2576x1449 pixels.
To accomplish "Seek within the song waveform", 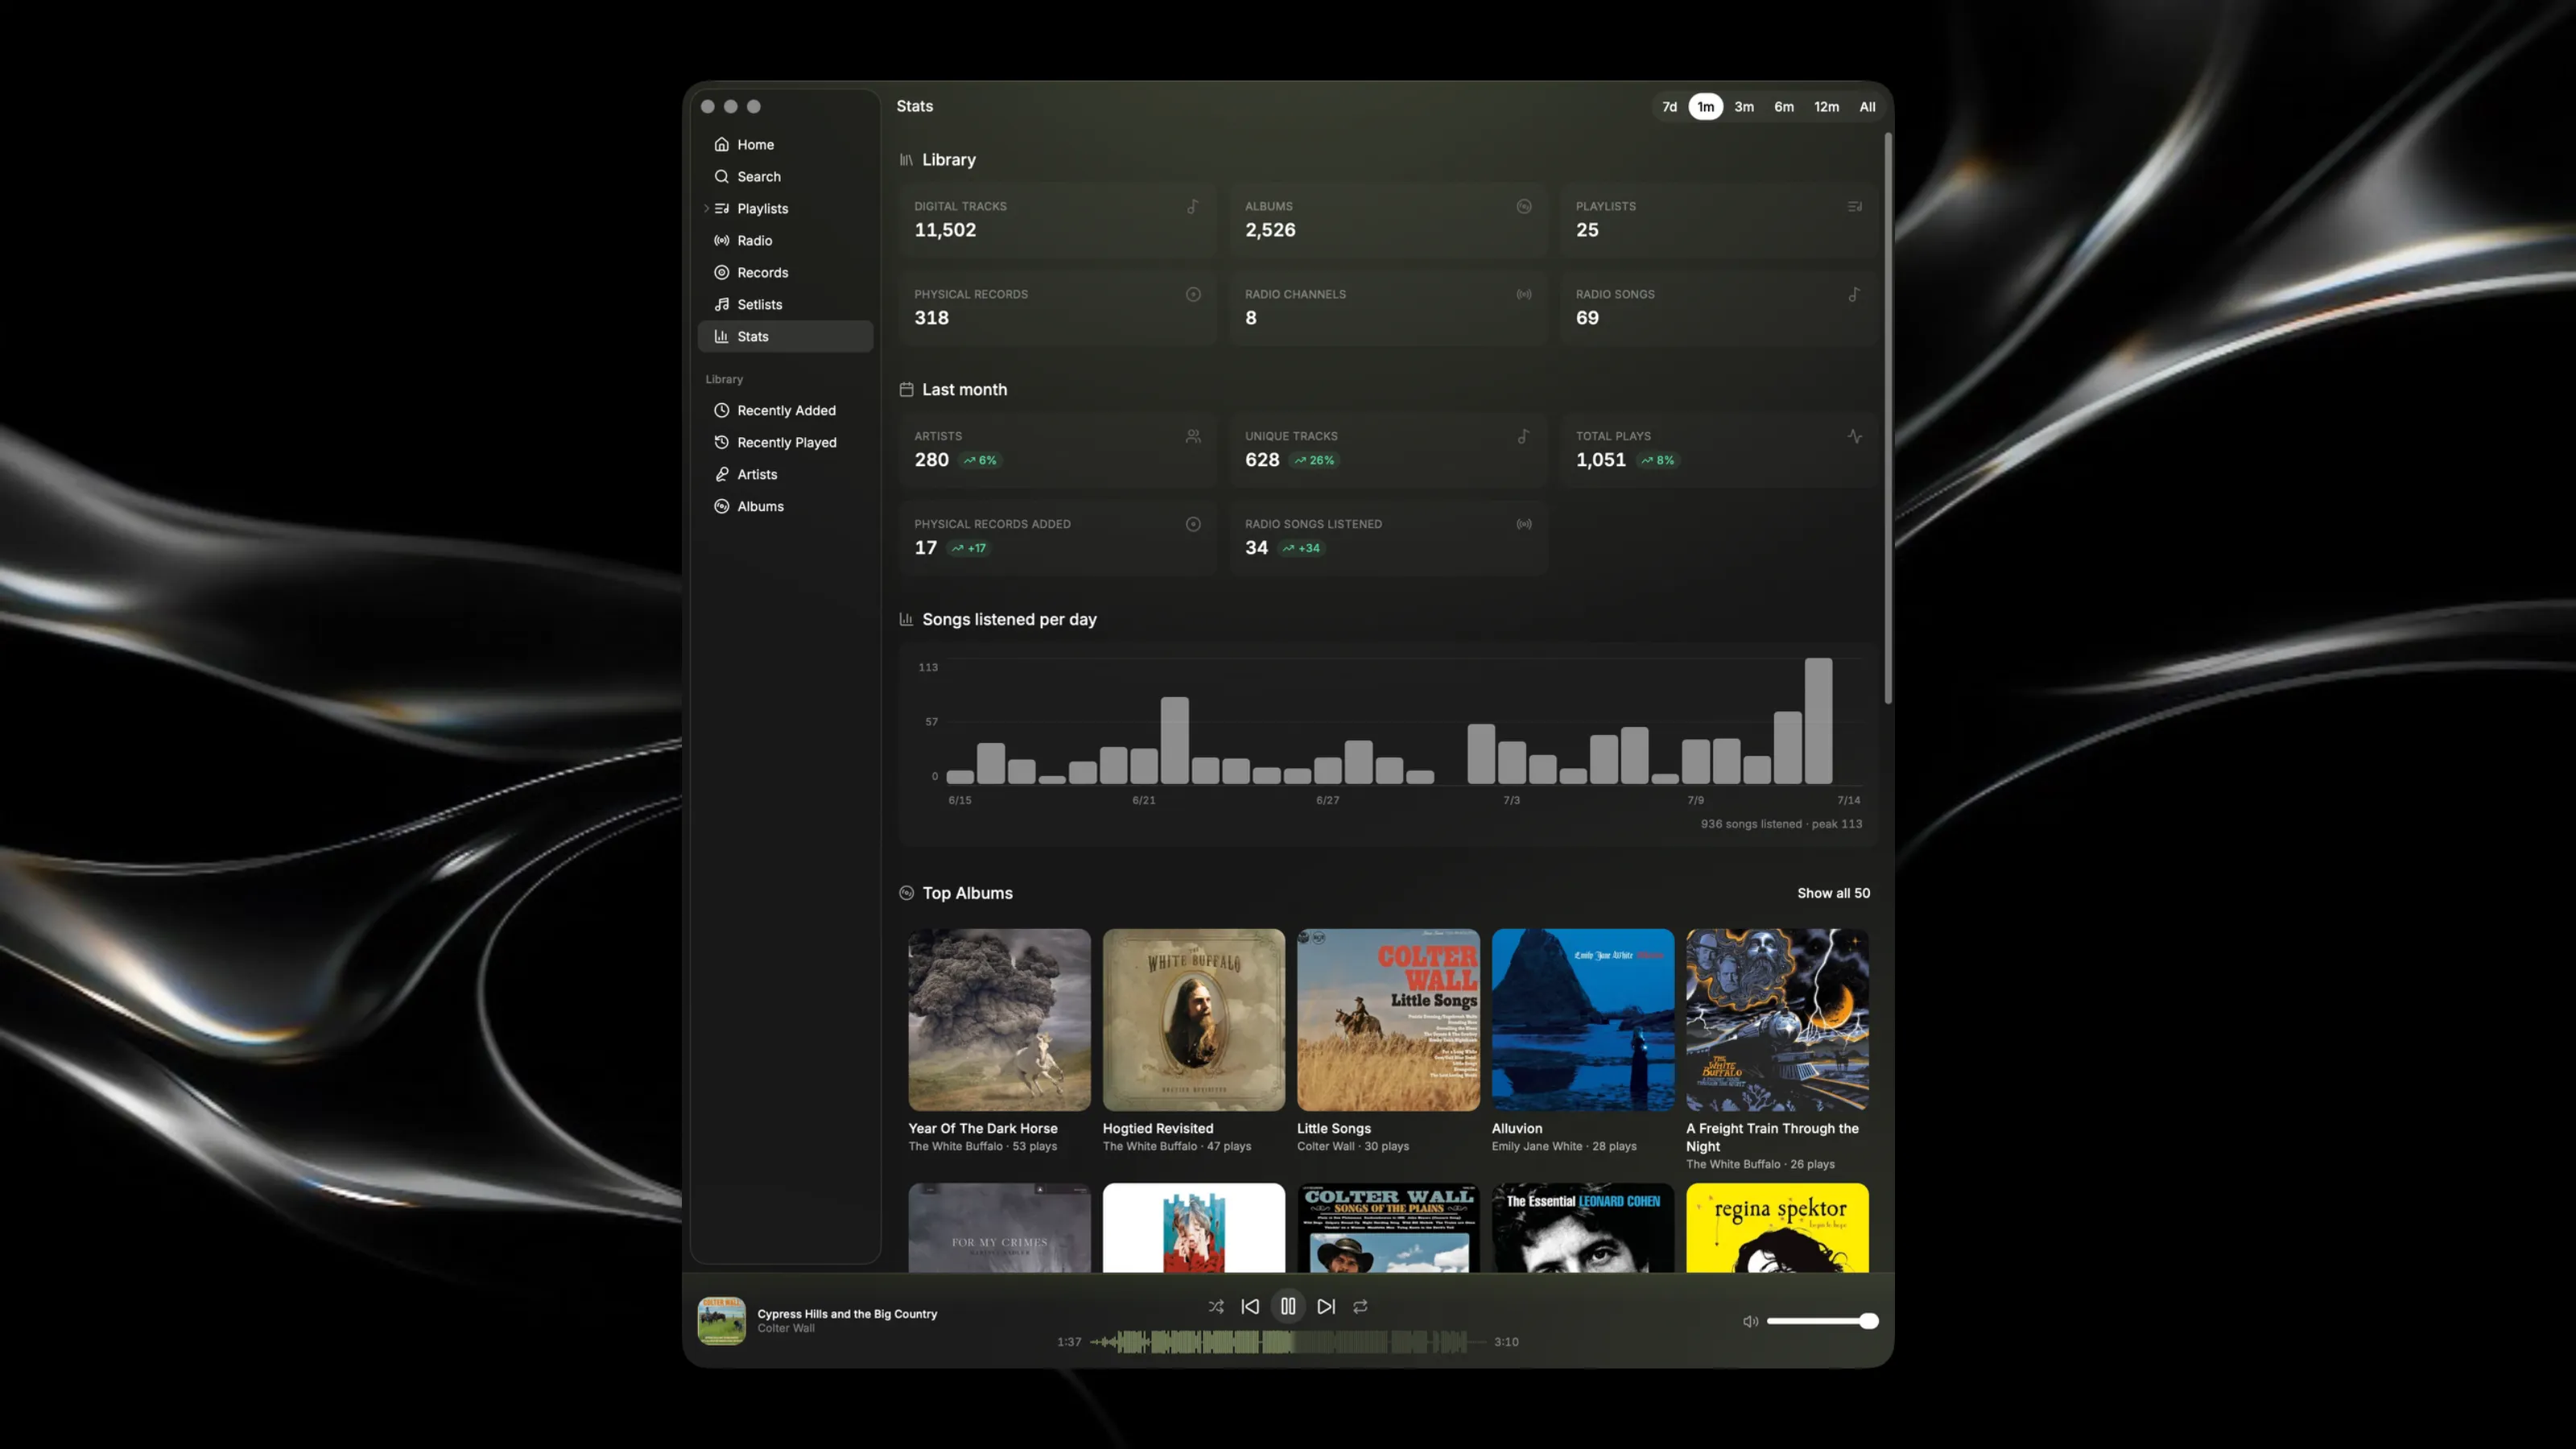I will 1288,1342.
